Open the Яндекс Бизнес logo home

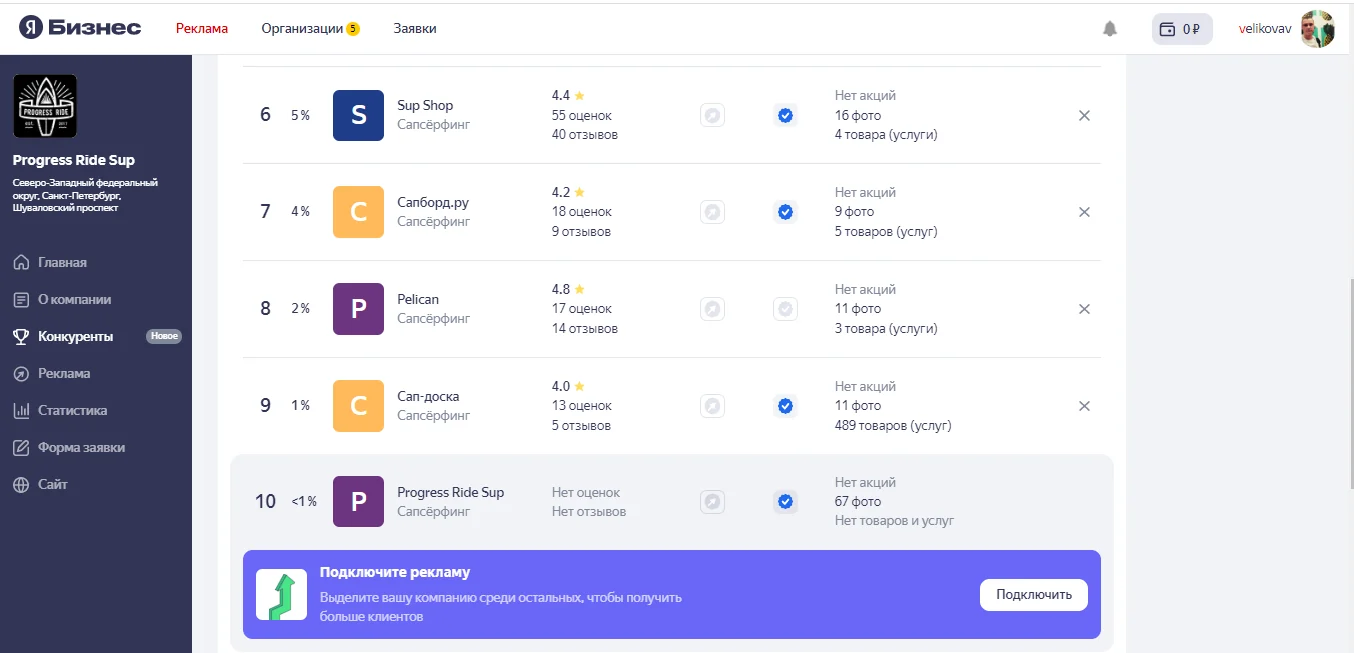(x=80, y=28)
